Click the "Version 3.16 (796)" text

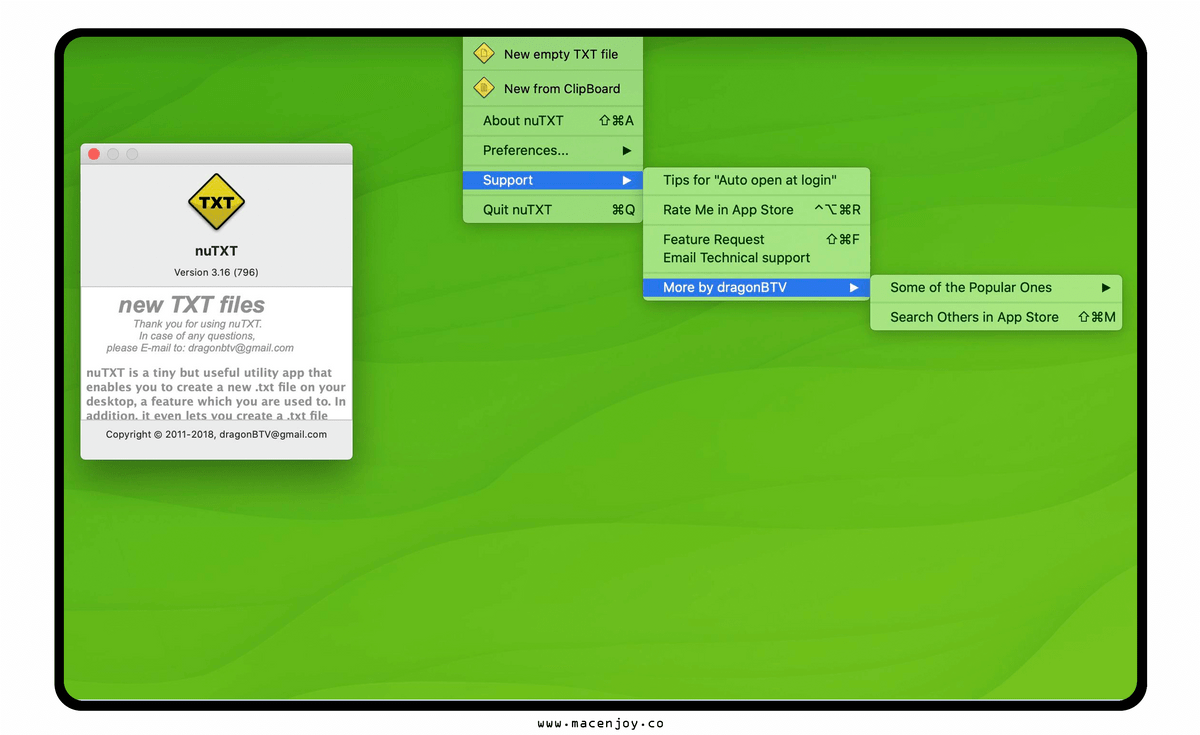pyautogui.click(x=216, y=272)
